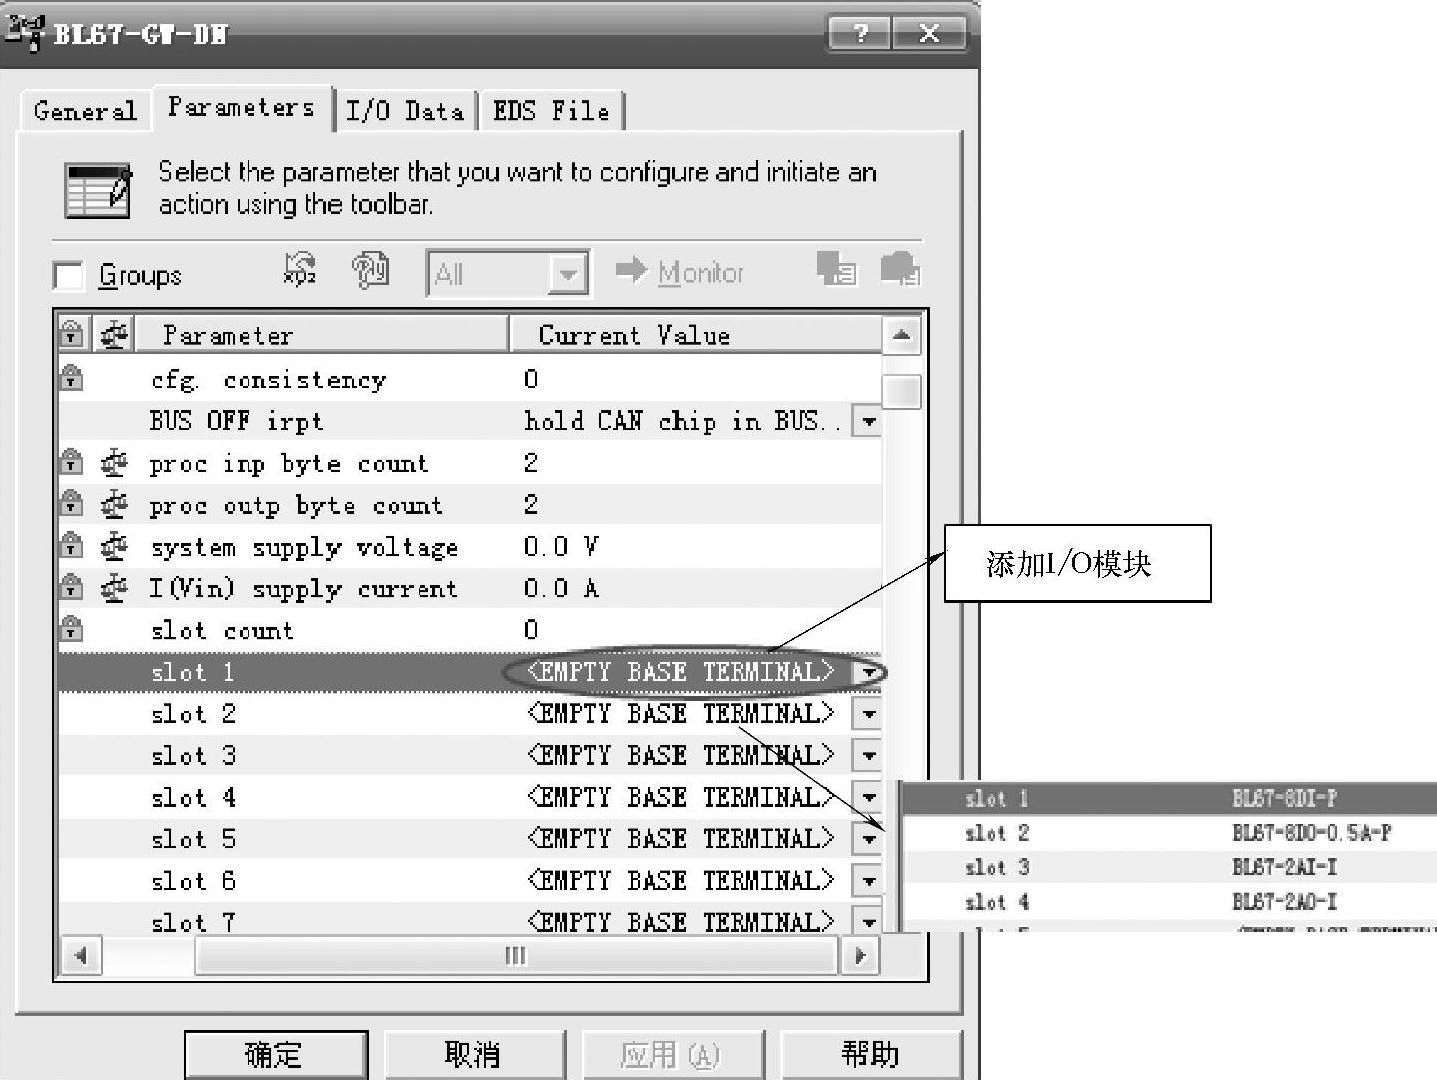Viewport: 1437px width, 1080px height.
Task: Select the system supply voltage parameter
Action: click(469, 547)
